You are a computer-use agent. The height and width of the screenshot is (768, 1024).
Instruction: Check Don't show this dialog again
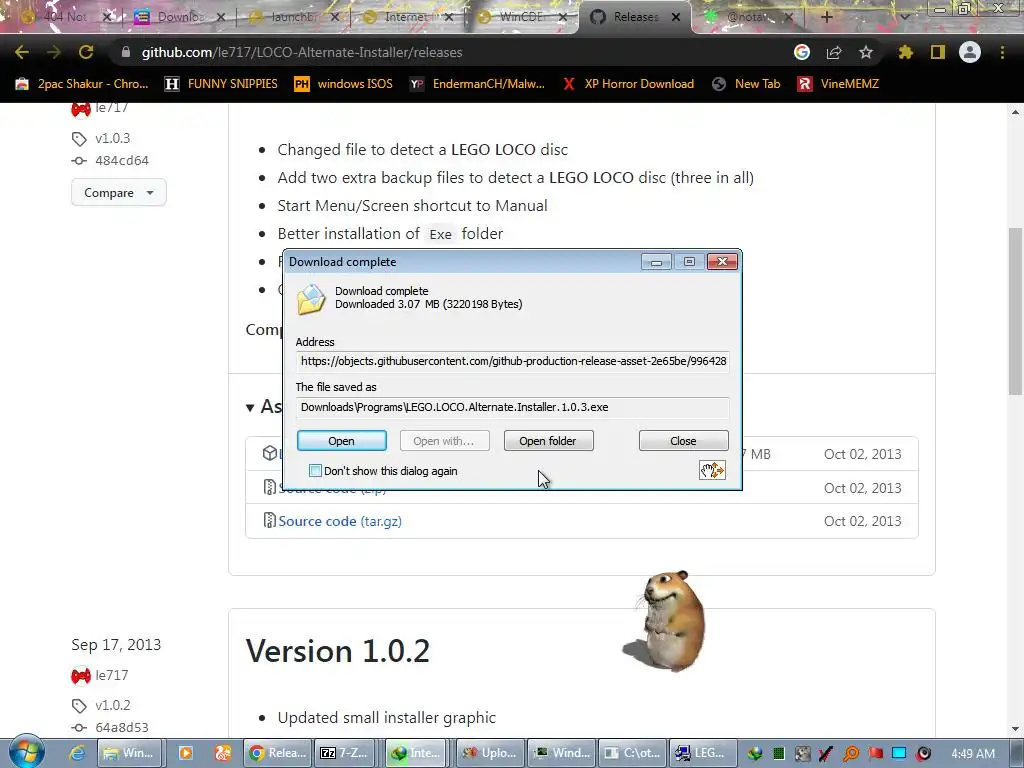pos(315,471)
